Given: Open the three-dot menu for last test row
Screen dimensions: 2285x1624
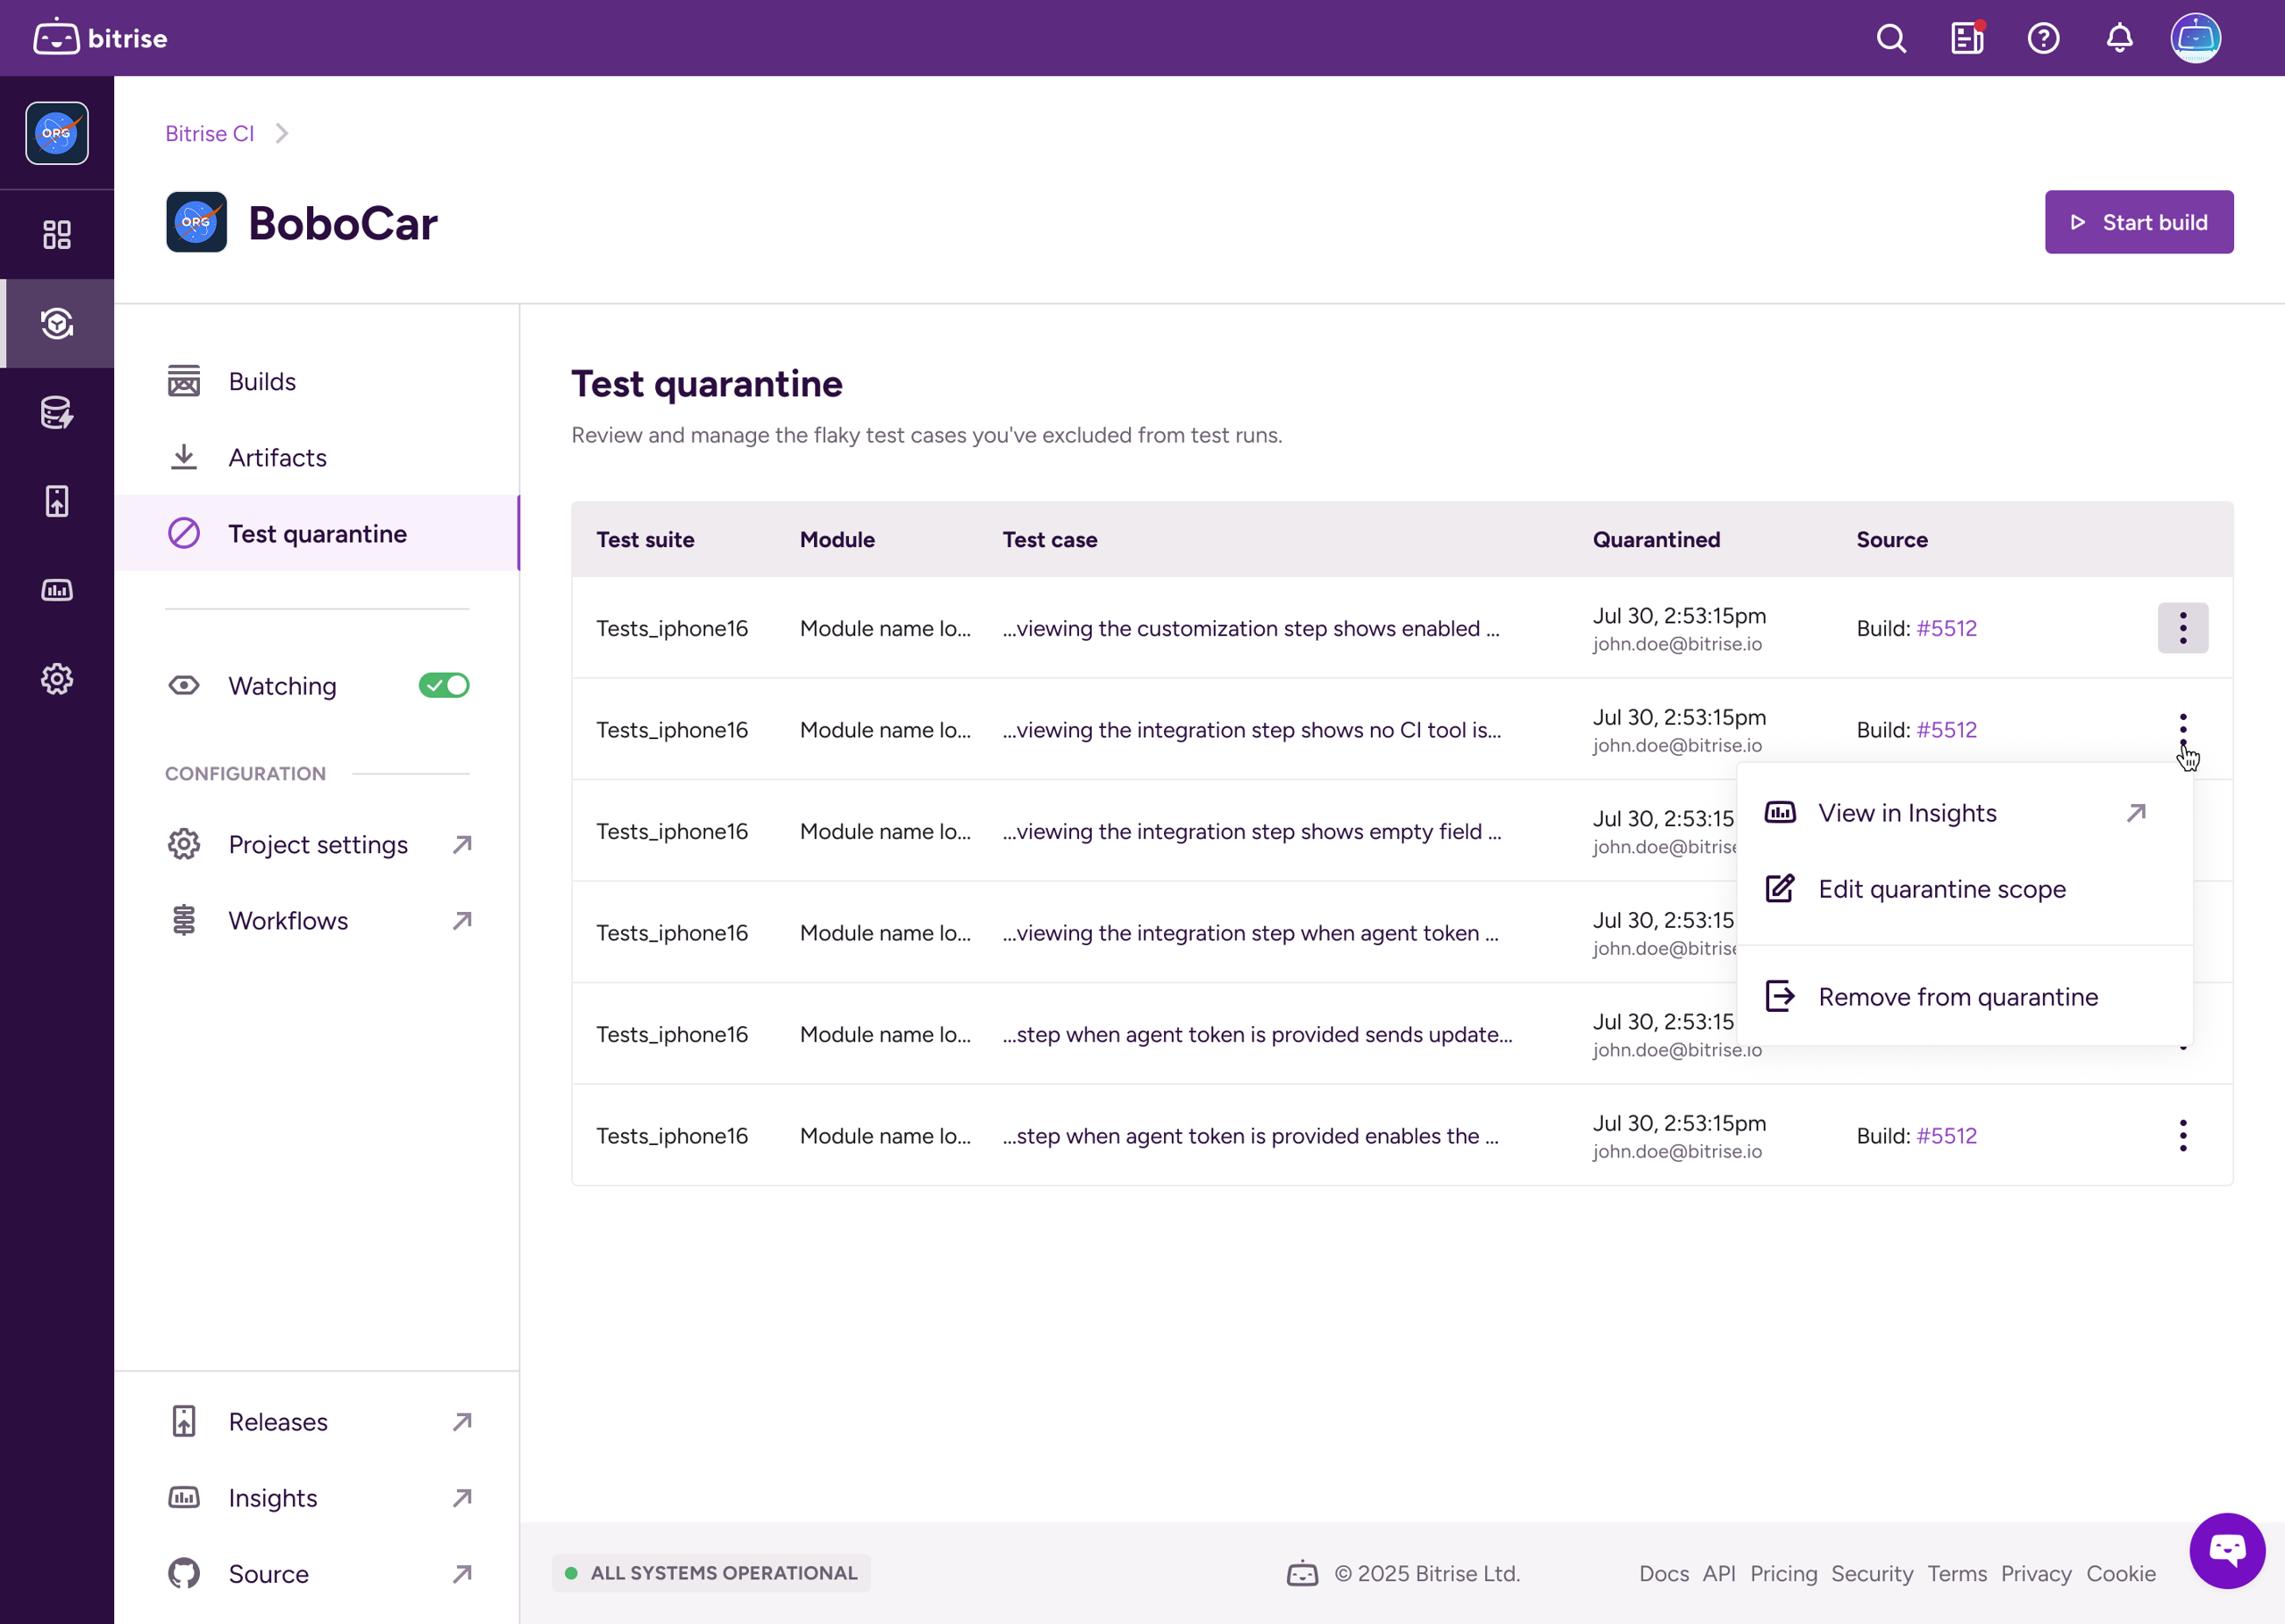Looking at the screenshot, I should click(2183, 1135).
